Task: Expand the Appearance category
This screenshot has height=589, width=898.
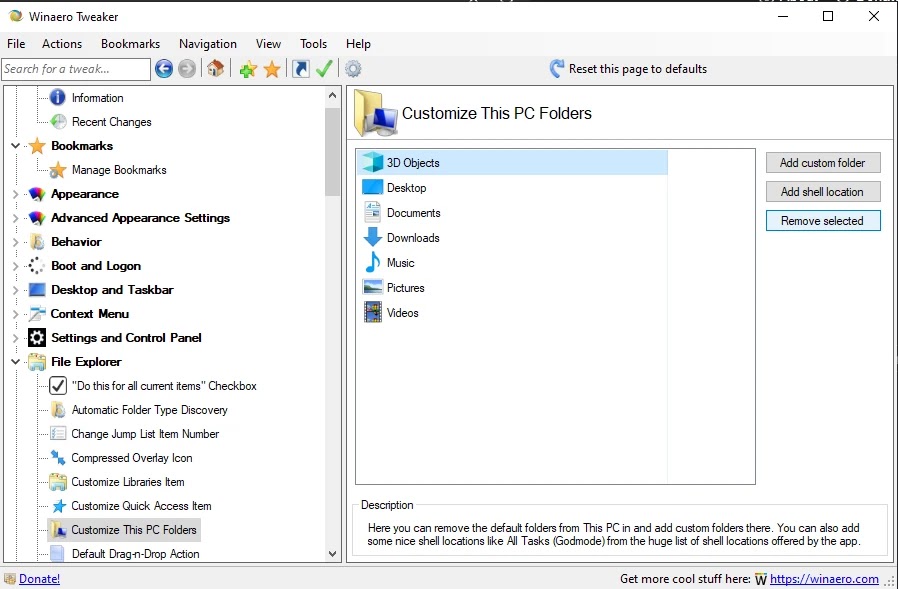Action: tap(15, 194)
